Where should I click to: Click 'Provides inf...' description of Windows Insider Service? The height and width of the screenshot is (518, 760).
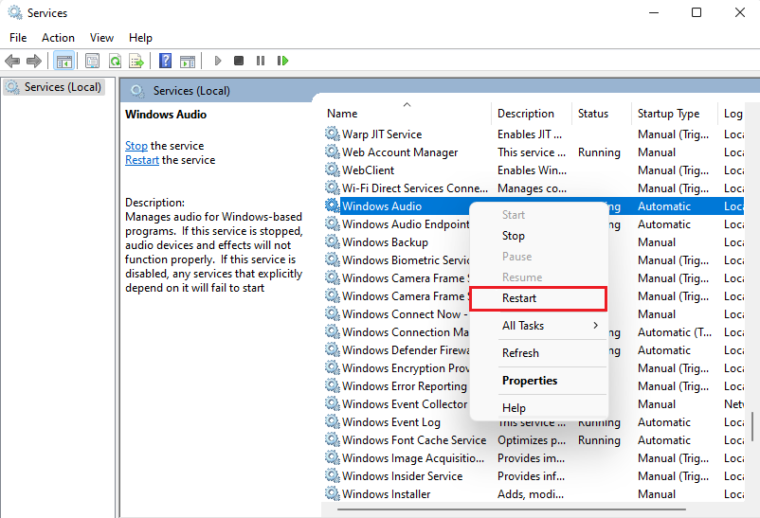531,476
